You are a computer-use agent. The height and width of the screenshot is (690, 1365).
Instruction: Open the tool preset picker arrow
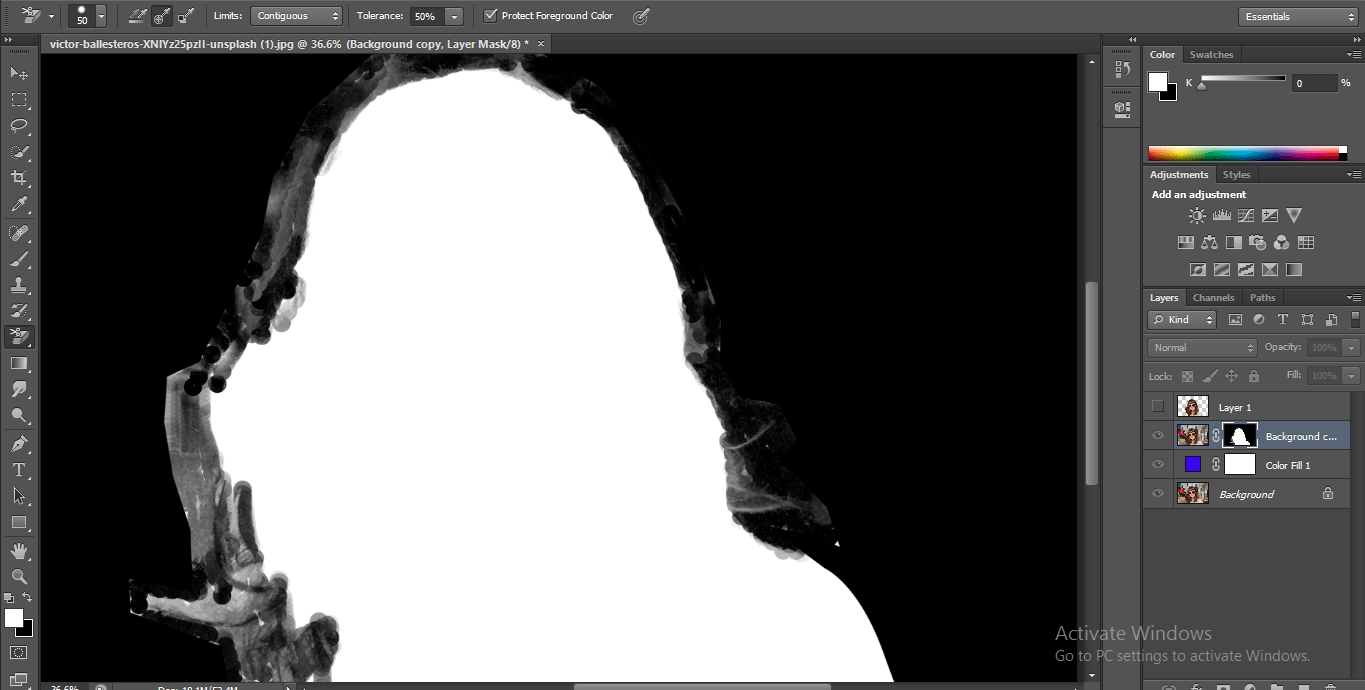(51, 16)
